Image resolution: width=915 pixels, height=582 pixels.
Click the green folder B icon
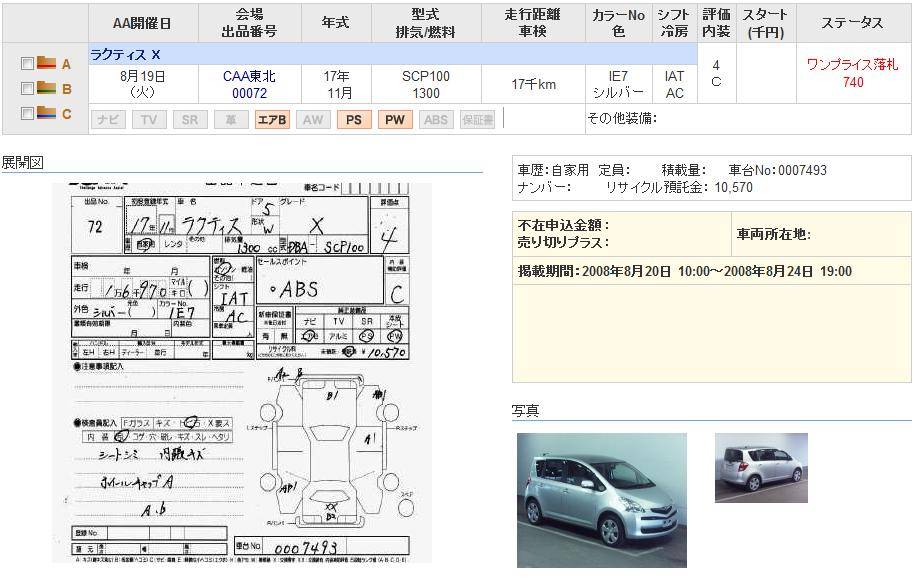[x=46, y=88]
